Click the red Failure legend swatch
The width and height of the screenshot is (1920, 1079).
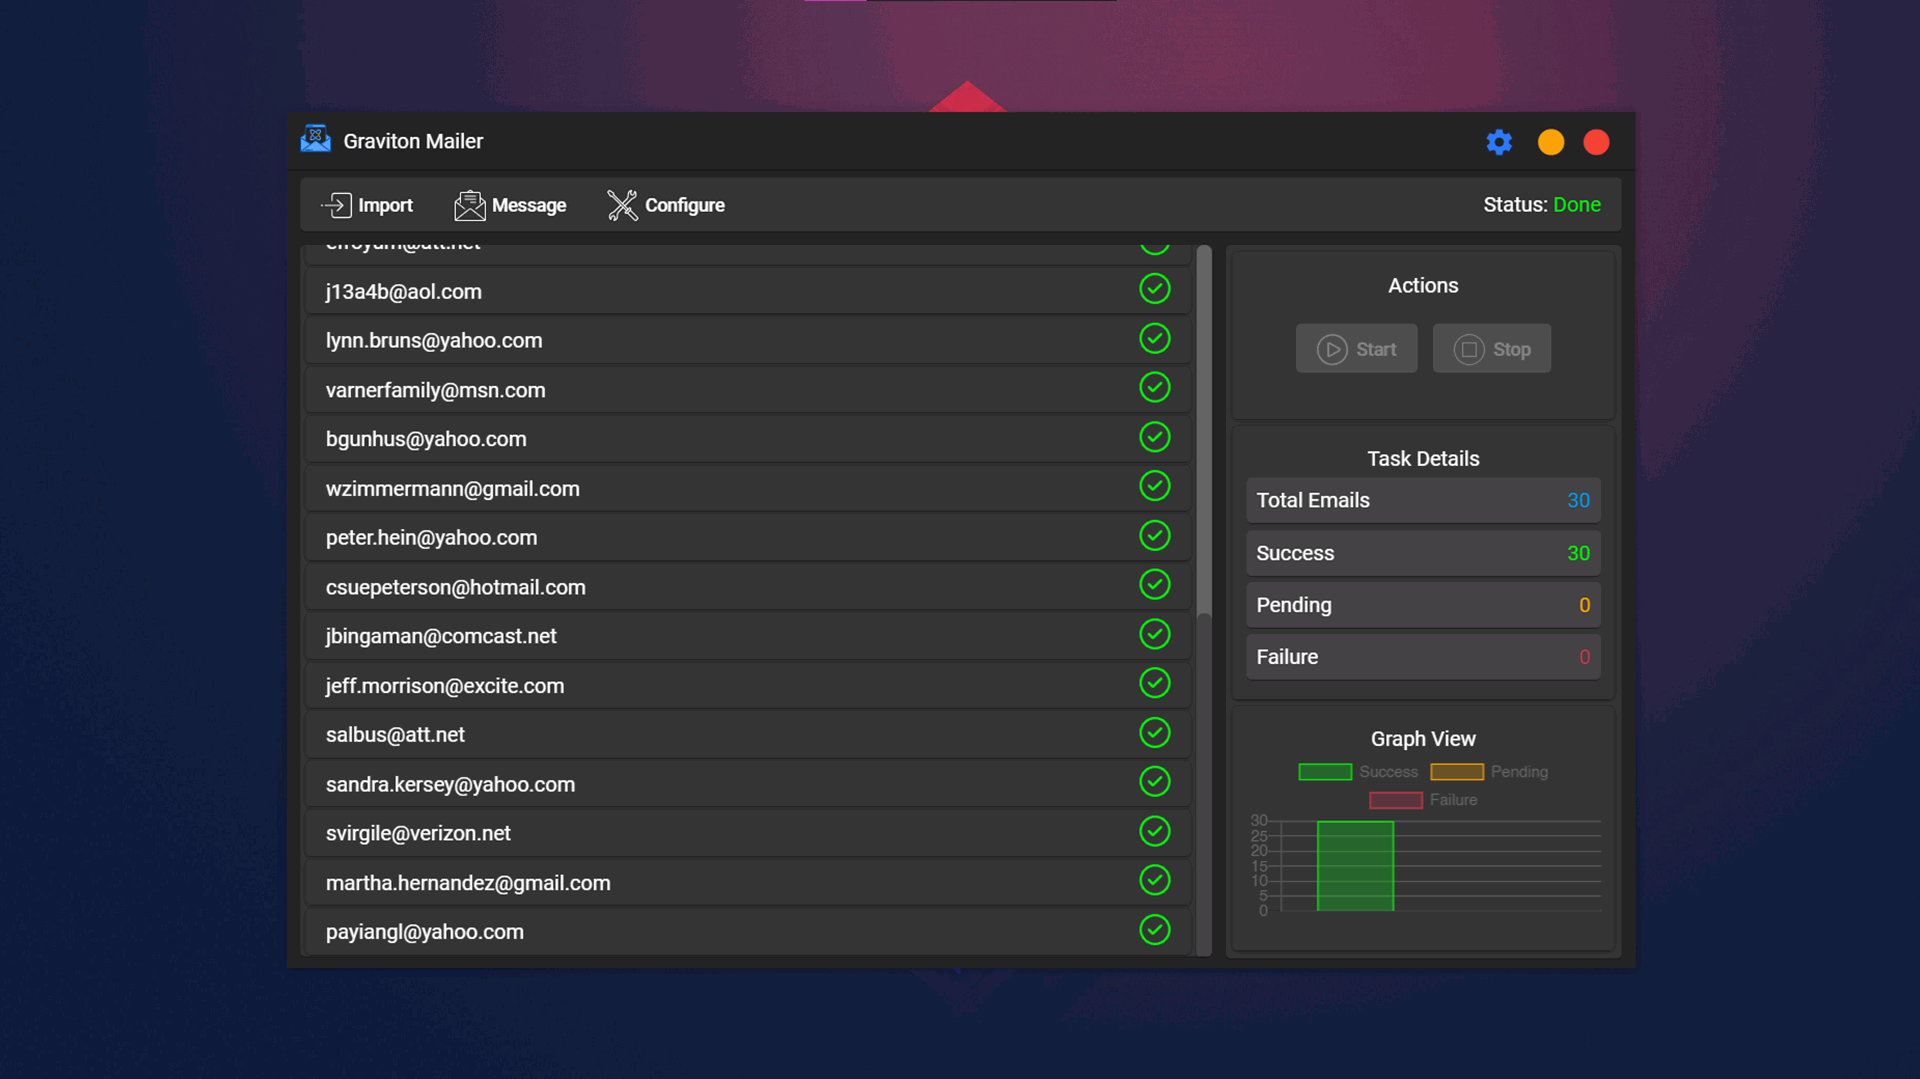pos(1396,800)
